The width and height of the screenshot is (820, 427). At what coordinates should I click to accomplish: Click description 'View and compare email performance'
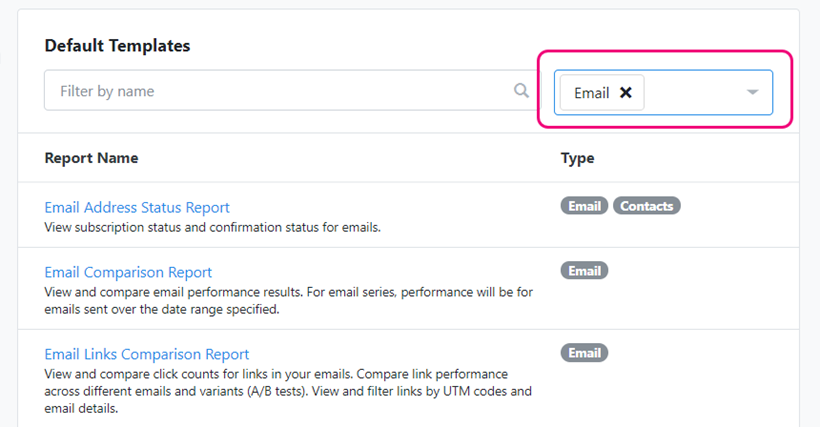point(289,301)
